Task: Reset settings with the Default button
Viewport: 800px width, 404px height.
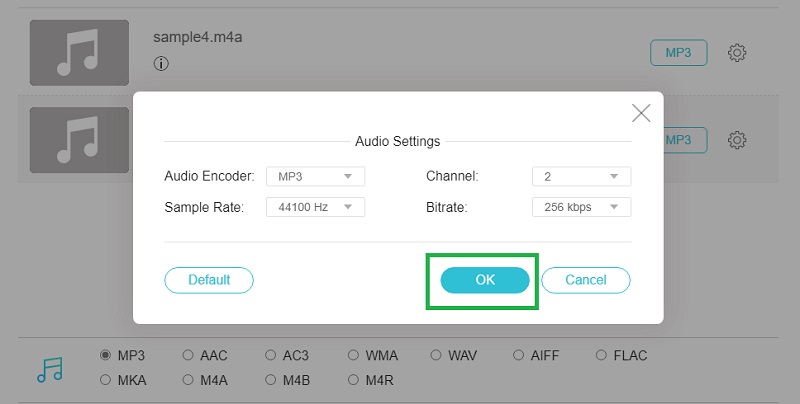Action: tap(208, 280)
